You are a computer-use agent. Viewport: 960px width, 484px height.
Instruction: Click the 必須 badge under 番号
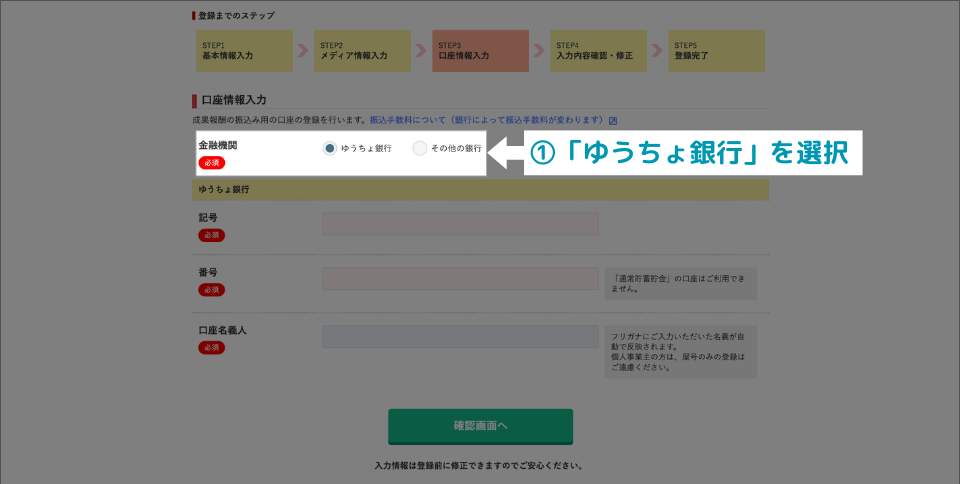[x=212, y=290]
